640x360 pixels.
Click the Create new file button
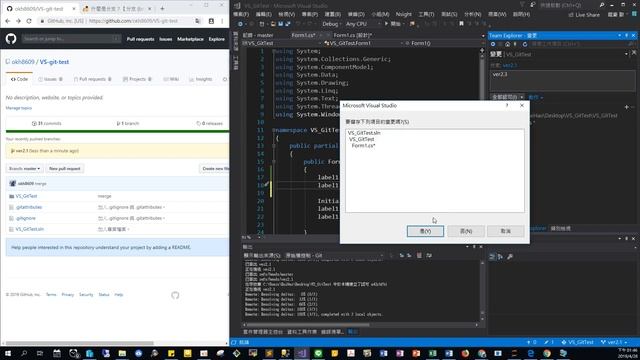[x=215, y=169]
